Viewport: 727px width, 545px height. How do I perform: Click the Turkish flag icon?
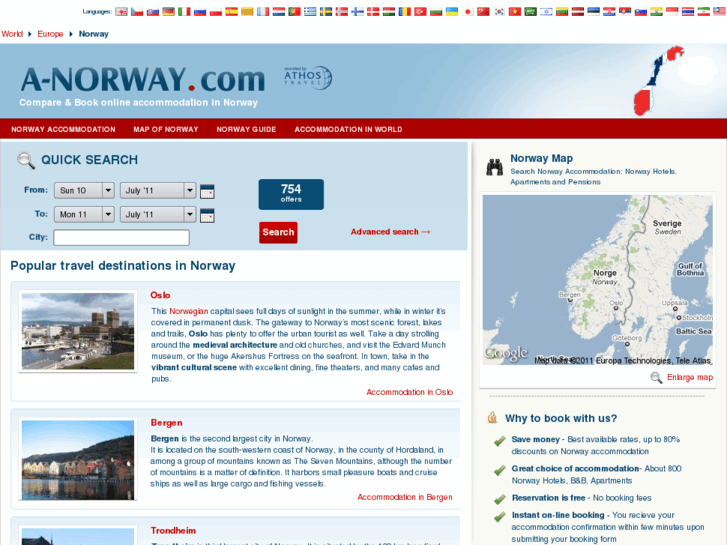421,12
